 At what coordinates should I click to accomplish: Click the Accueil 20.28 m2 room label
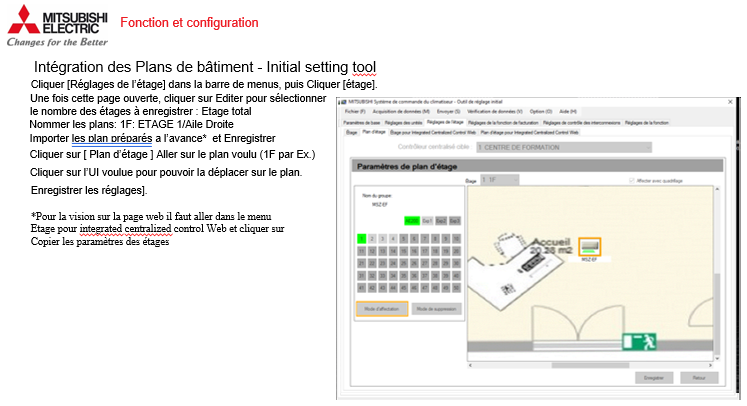[552, 246]
